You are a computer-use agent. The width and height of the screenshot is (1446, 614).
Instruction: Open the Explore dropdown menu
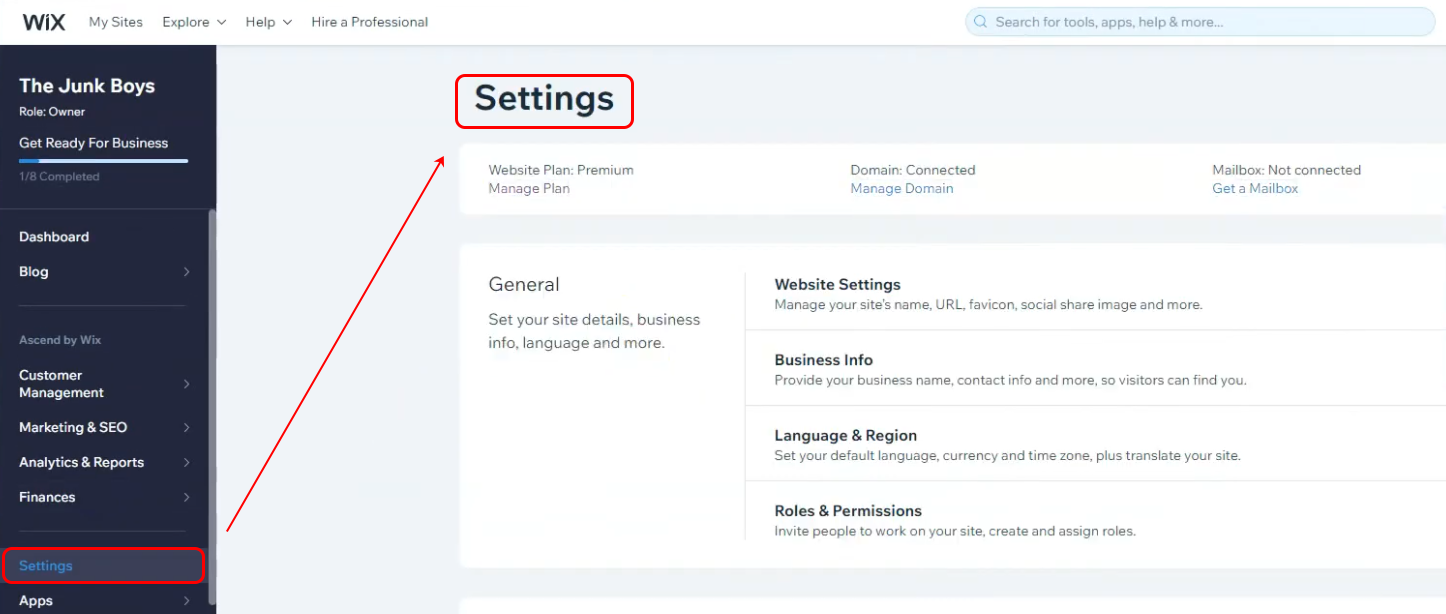[x=194, y=22]
